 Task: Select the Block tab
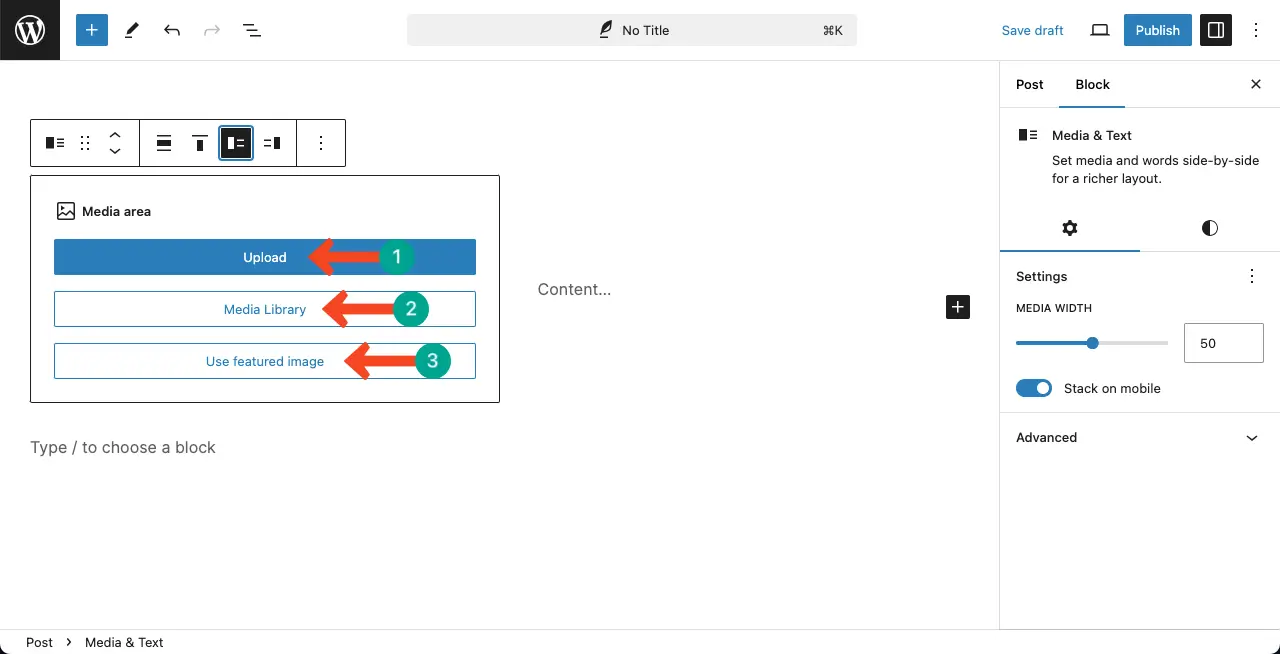coord(1092,85)
